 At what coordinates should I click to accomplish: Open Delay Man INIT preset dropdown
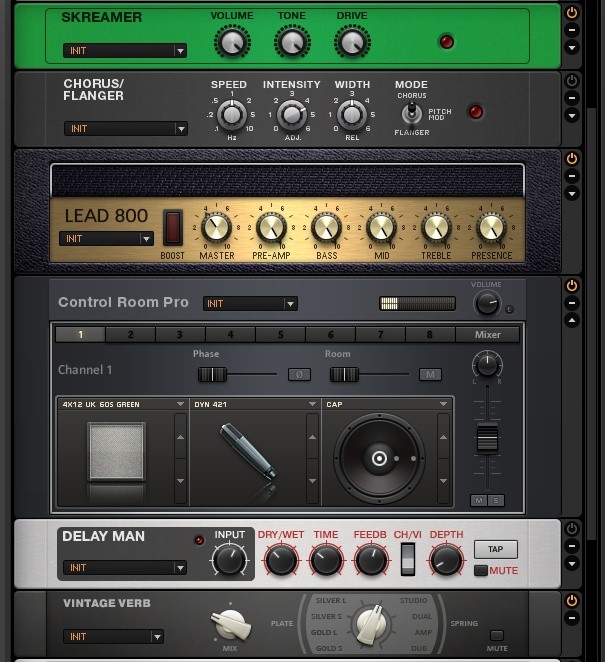(125, 567)
